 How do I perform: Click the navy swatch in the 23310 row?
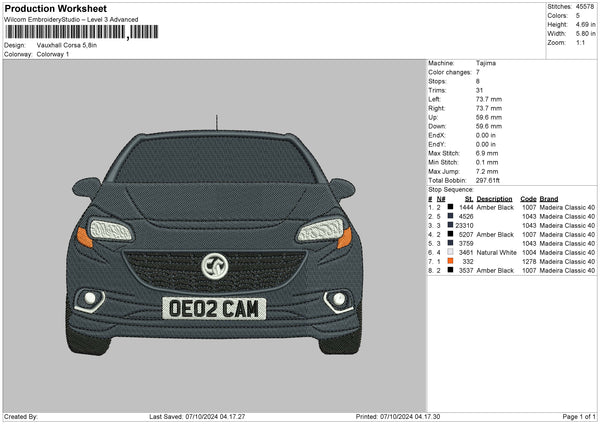(450, 225)
